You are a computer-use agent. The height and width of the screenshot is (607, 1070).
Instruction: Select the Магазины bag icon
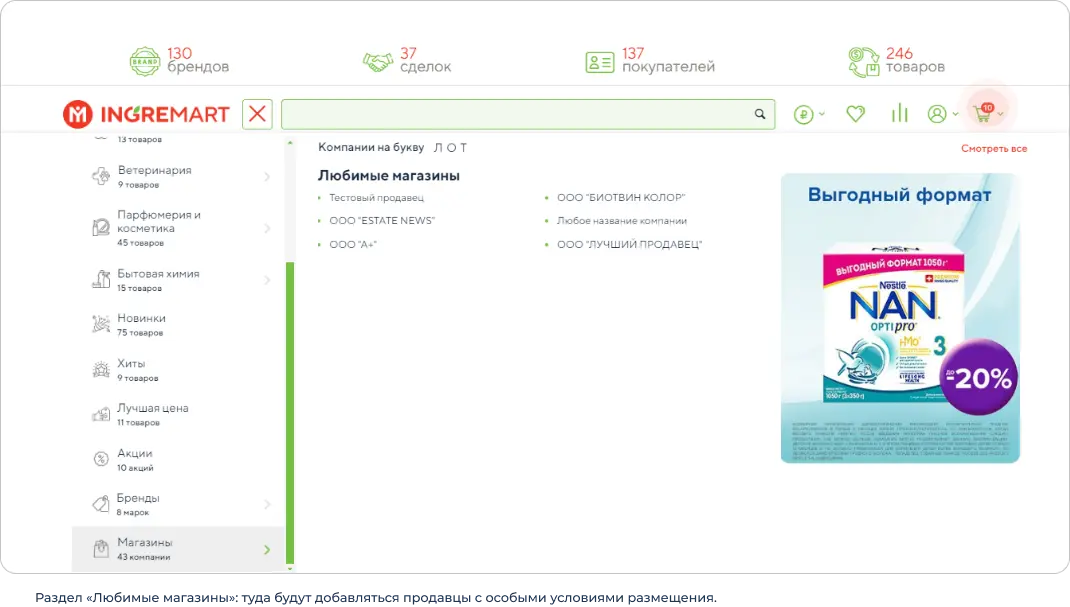tap(101, 548)
